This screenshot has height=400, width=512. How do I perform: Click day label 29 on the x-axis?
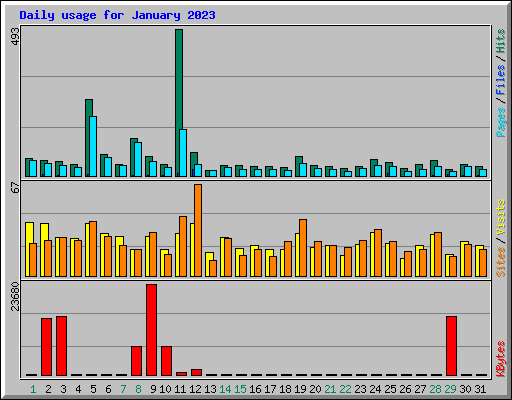coord(450,389)
